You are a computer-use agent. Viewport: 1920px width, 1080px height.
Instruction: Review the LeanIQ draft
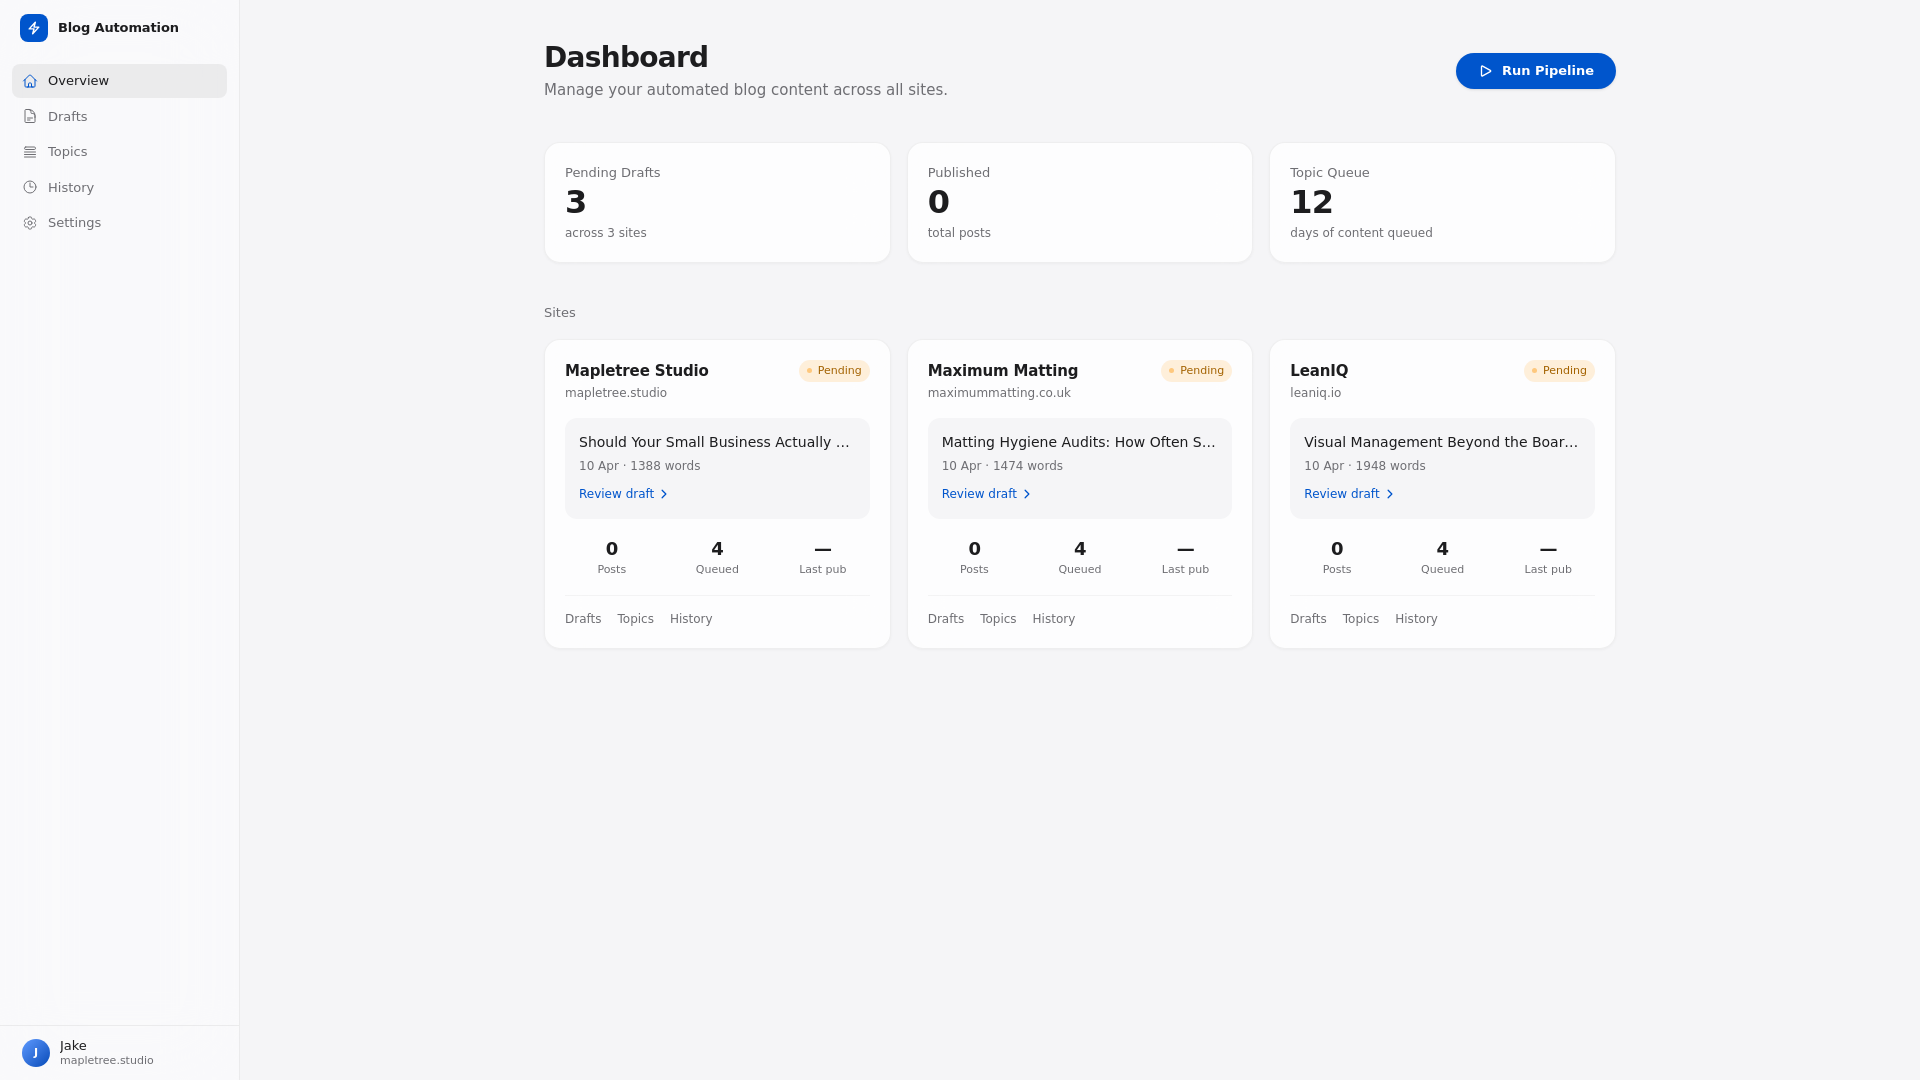1348,494
